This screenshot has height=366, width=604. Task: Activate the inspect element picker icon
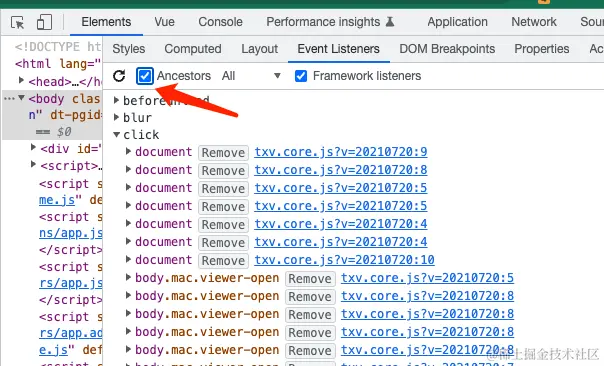[17, 22]
